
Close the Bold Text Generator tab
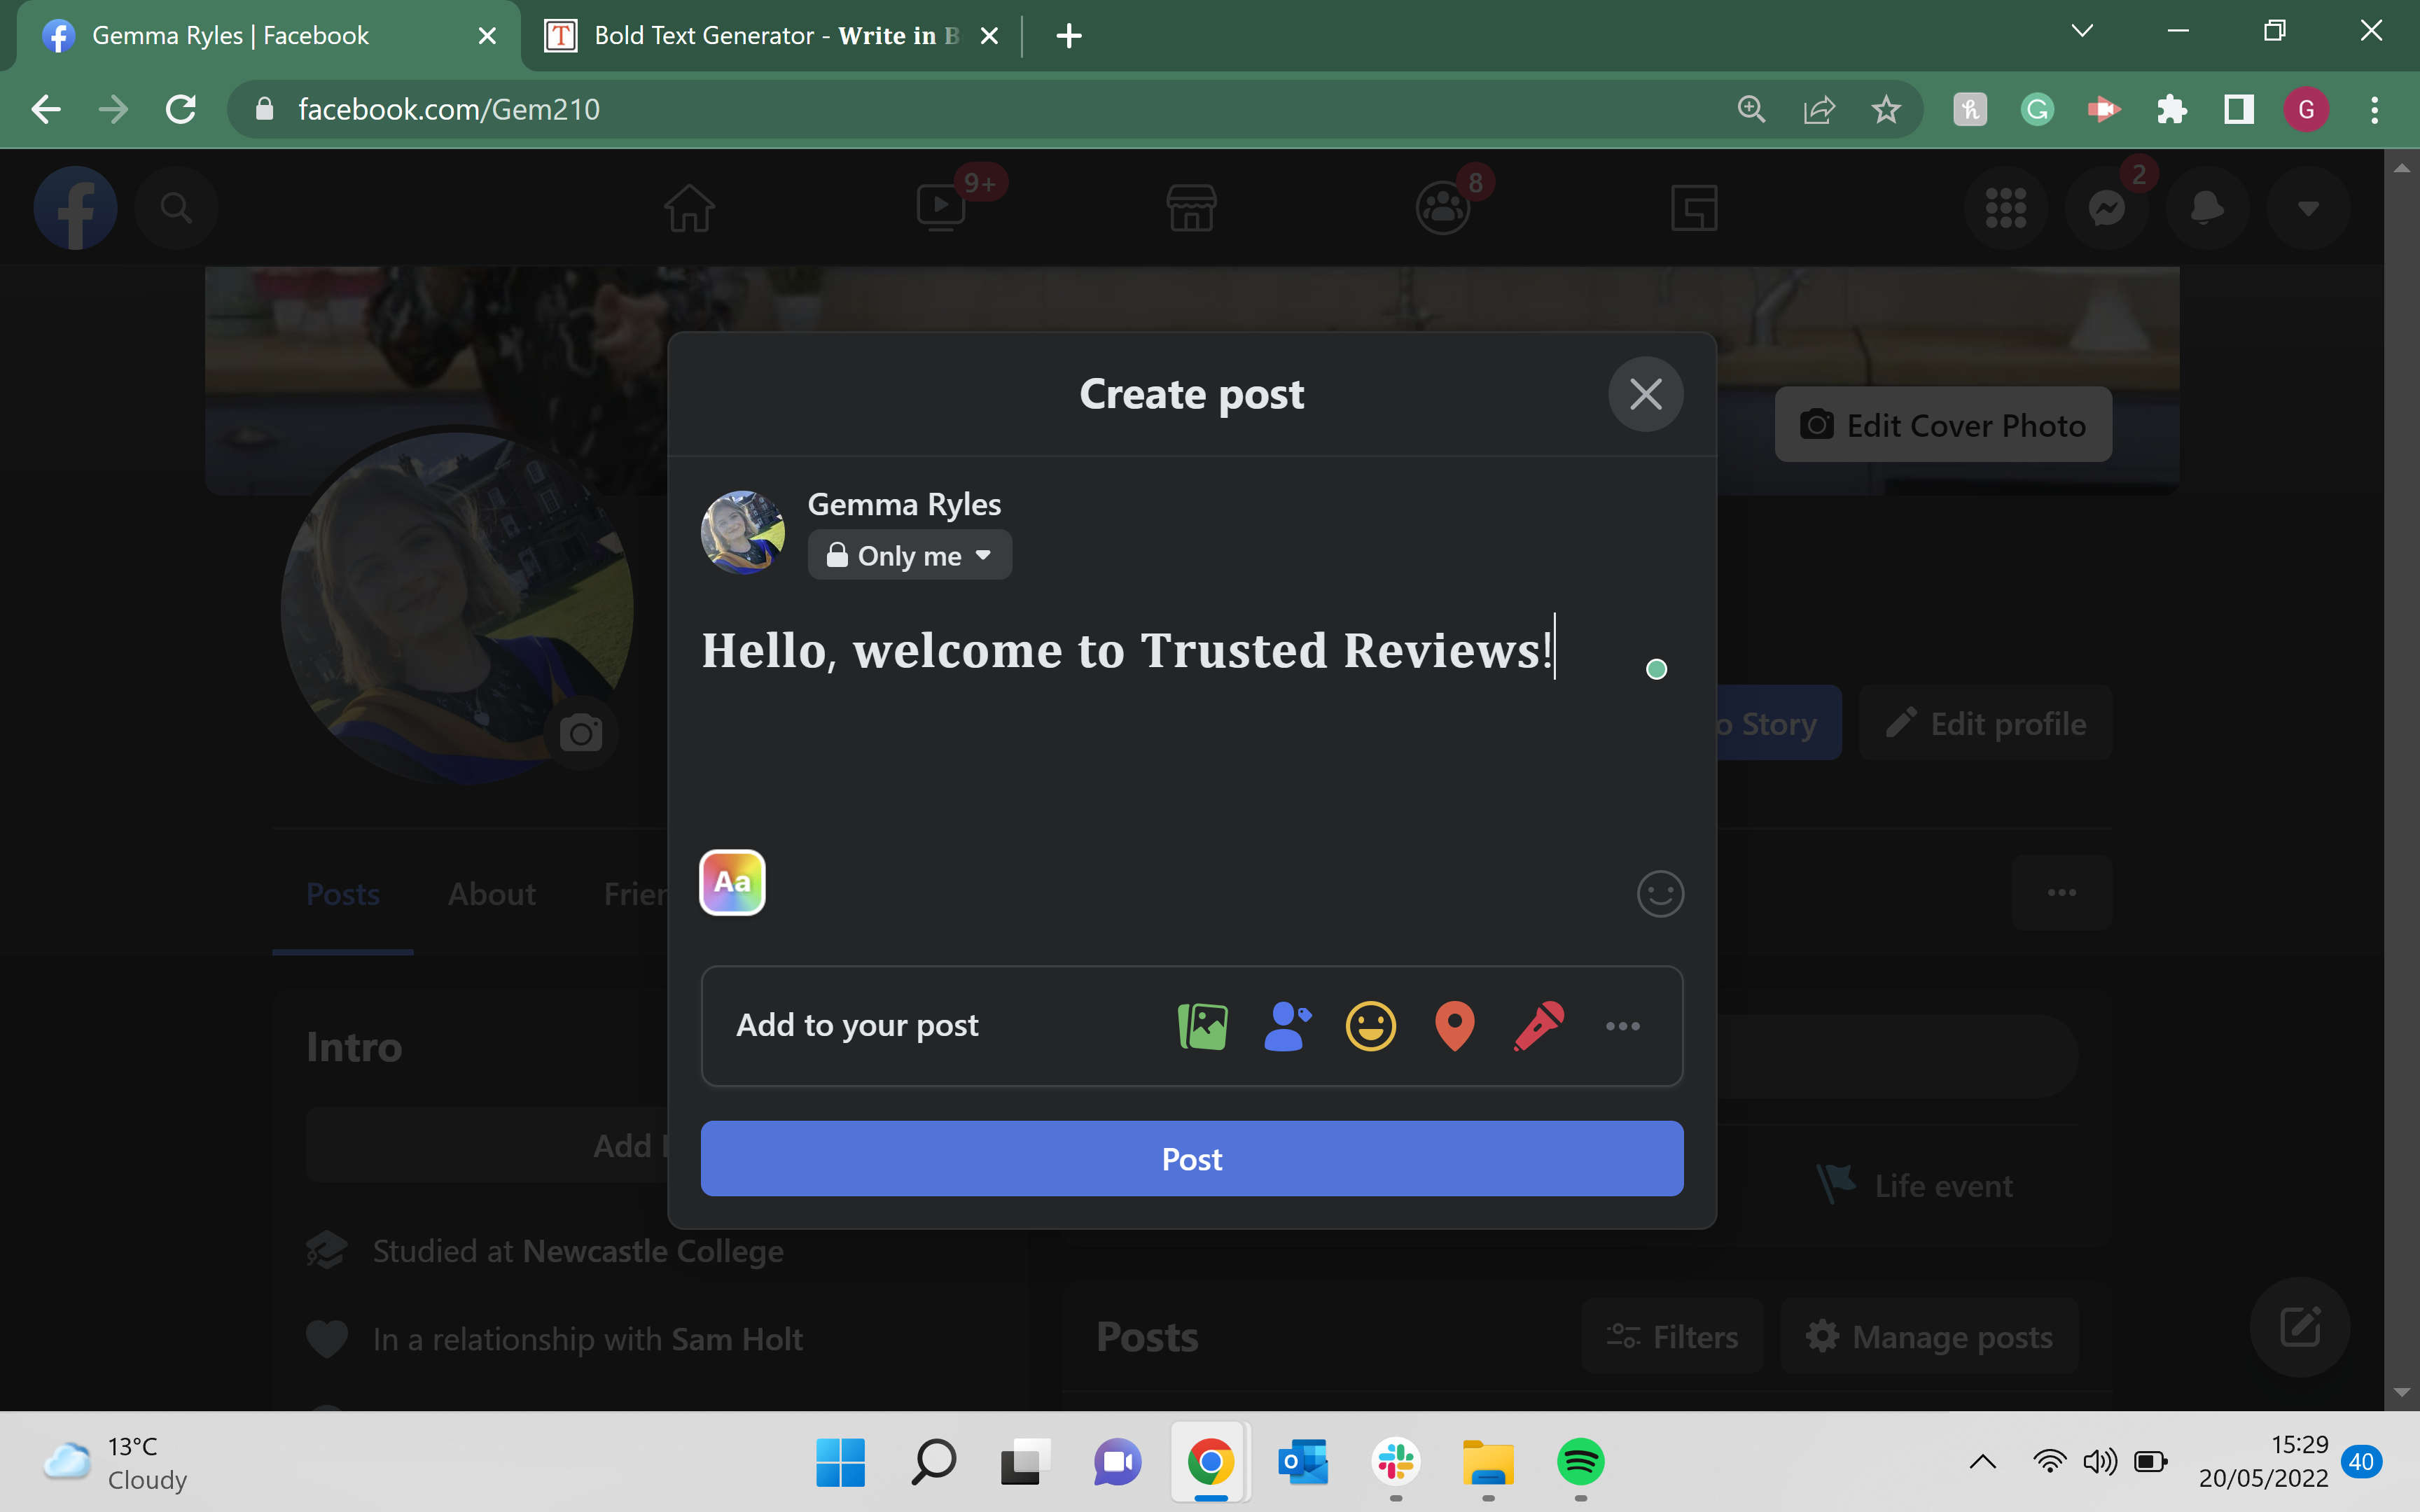tap(990, 36)
